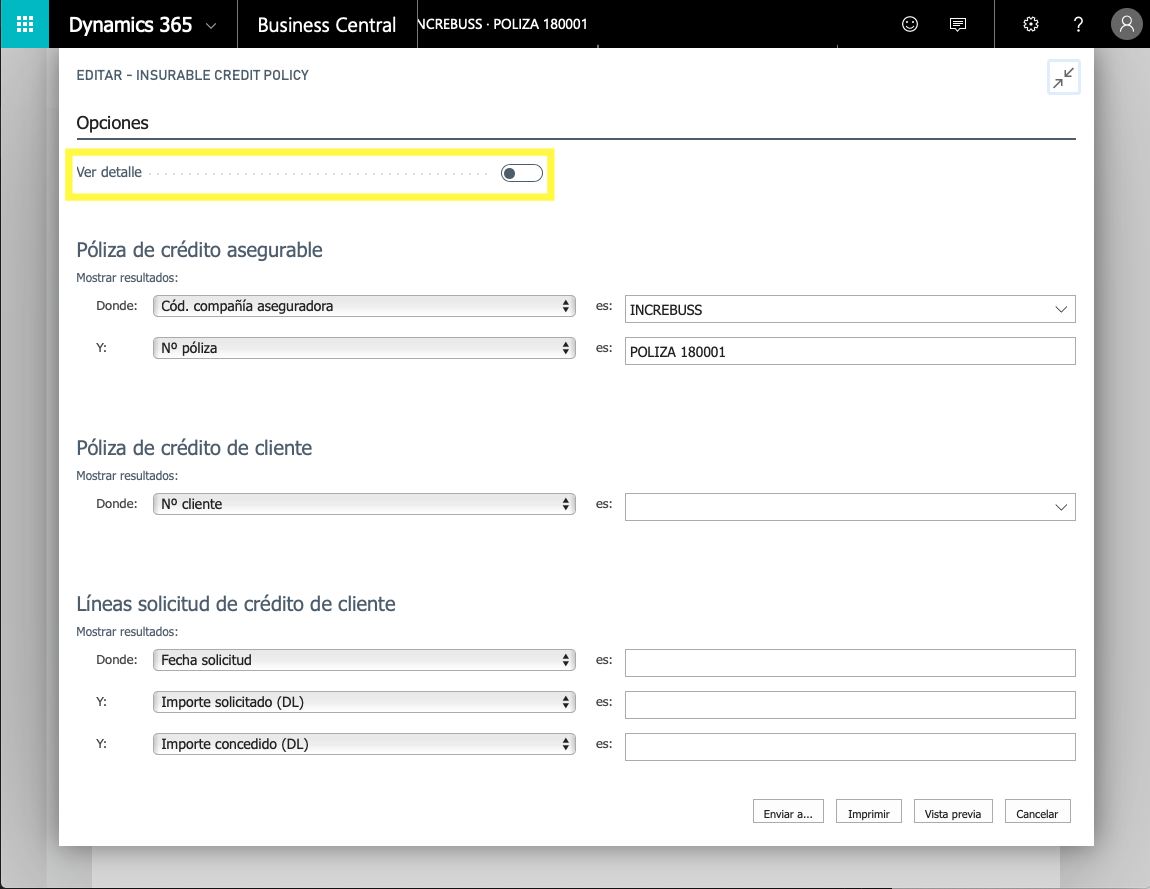The image size is (1150, 889).
Task: Click the Cancelar button
Action: pos(1037,813)
